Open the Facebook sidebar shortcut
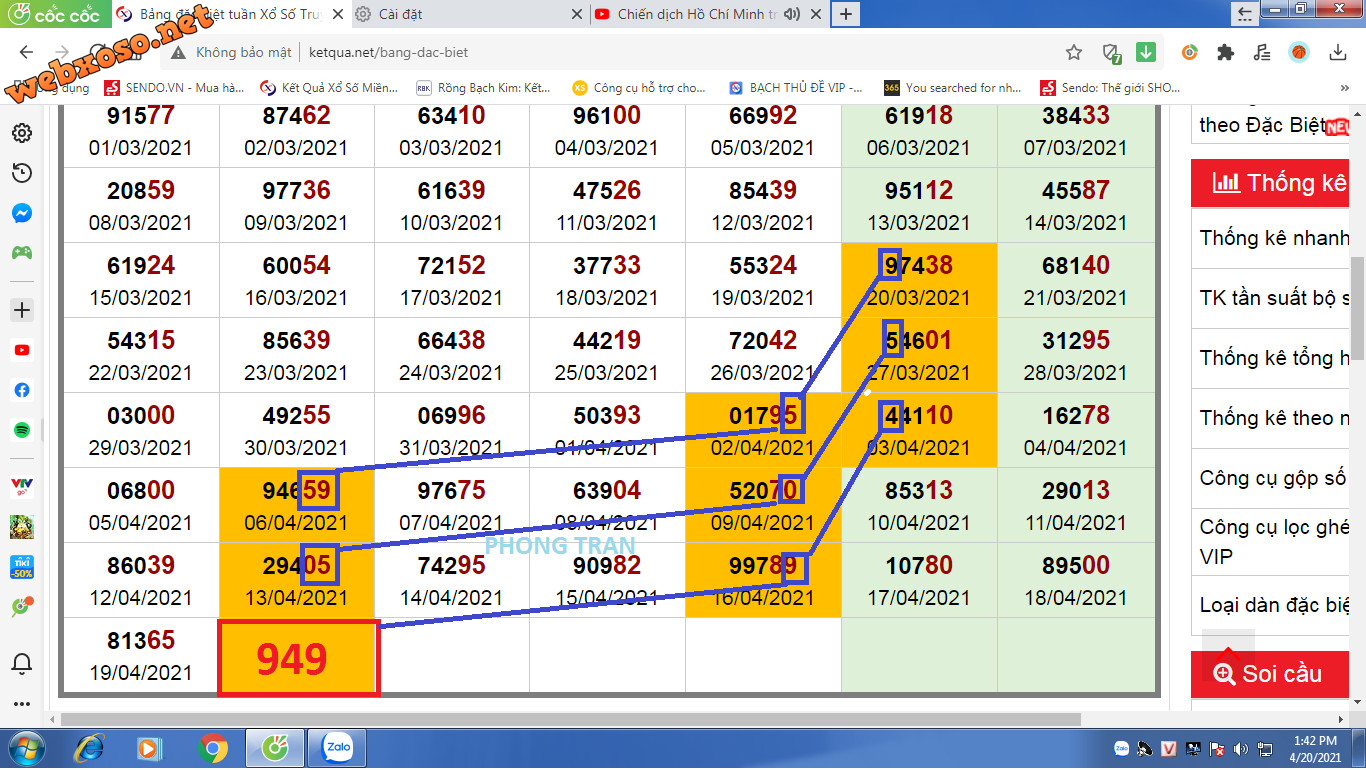Image resolution: width=1366 pixels, height=770 pixels. coord(21,390)
